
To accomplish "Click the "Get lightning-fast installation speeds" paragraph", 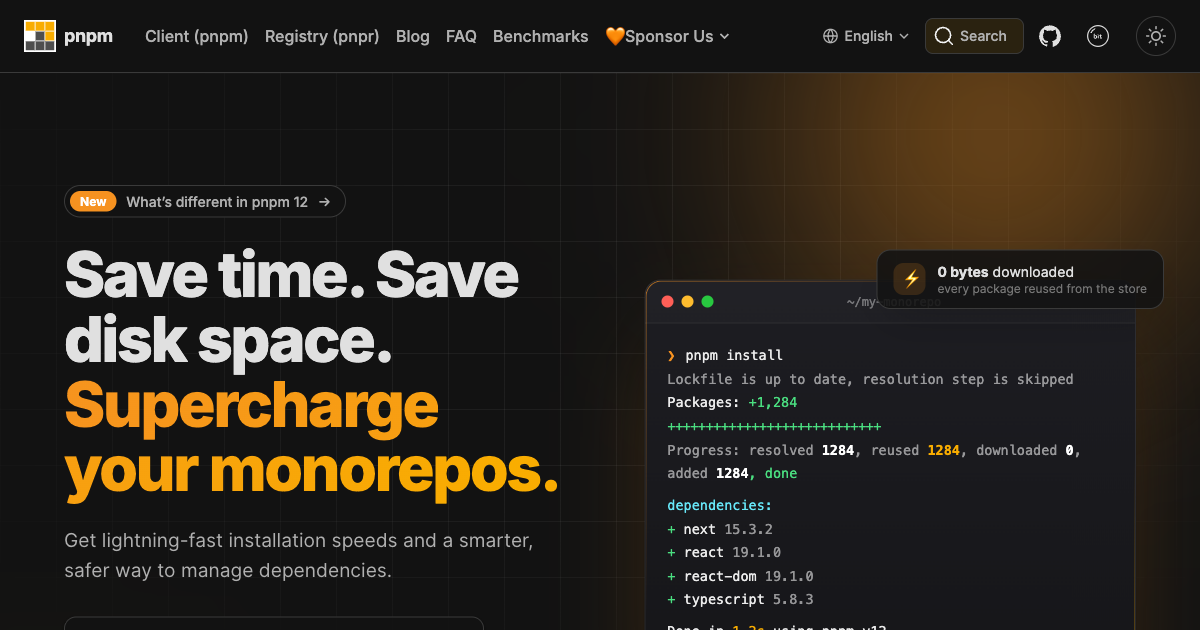I will [299, 556].
